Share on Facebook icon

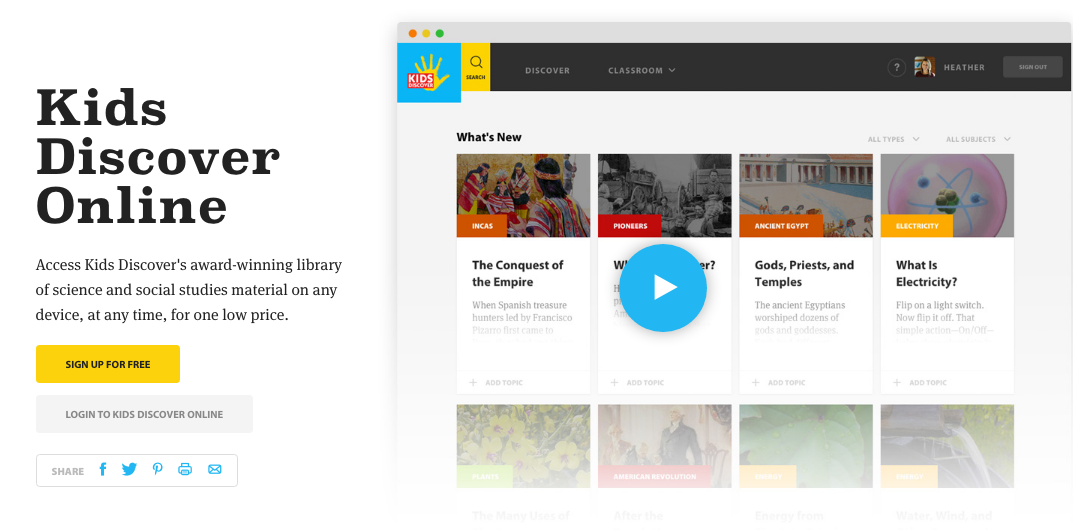pyautogui.click(x=103, y=469)
